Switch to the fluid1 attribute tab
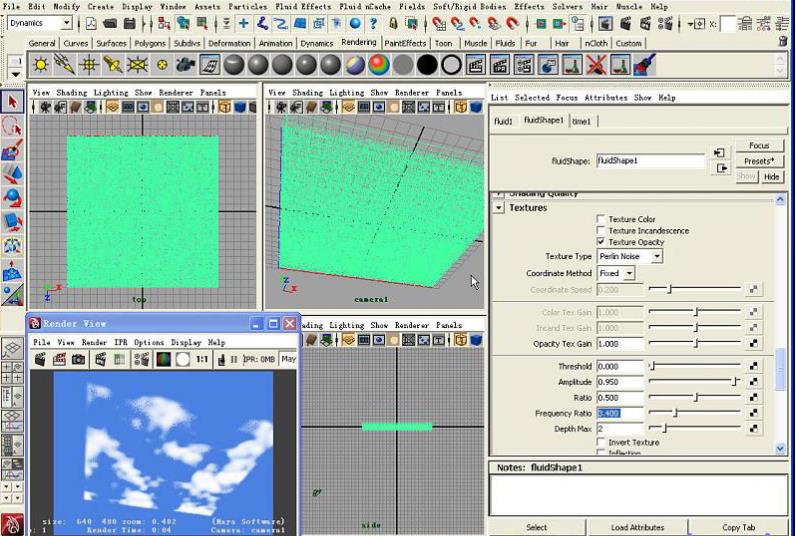This screenshot has width=796, height=536. tap(503, 121)
